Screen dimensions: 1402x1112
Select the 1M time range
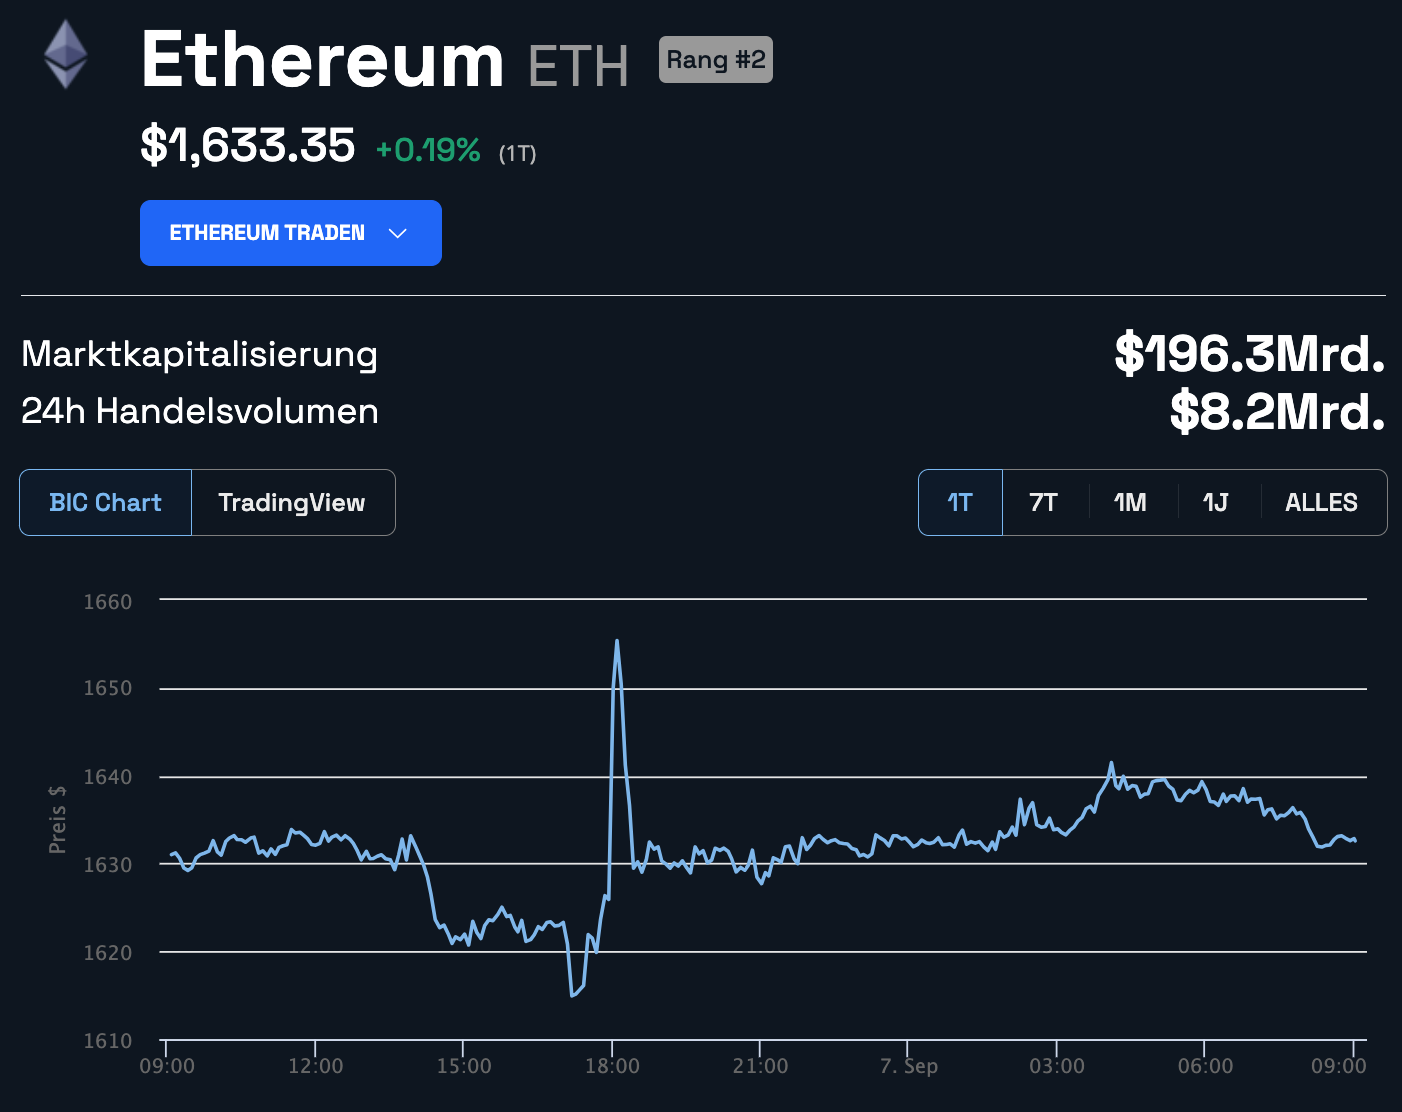1130,503
